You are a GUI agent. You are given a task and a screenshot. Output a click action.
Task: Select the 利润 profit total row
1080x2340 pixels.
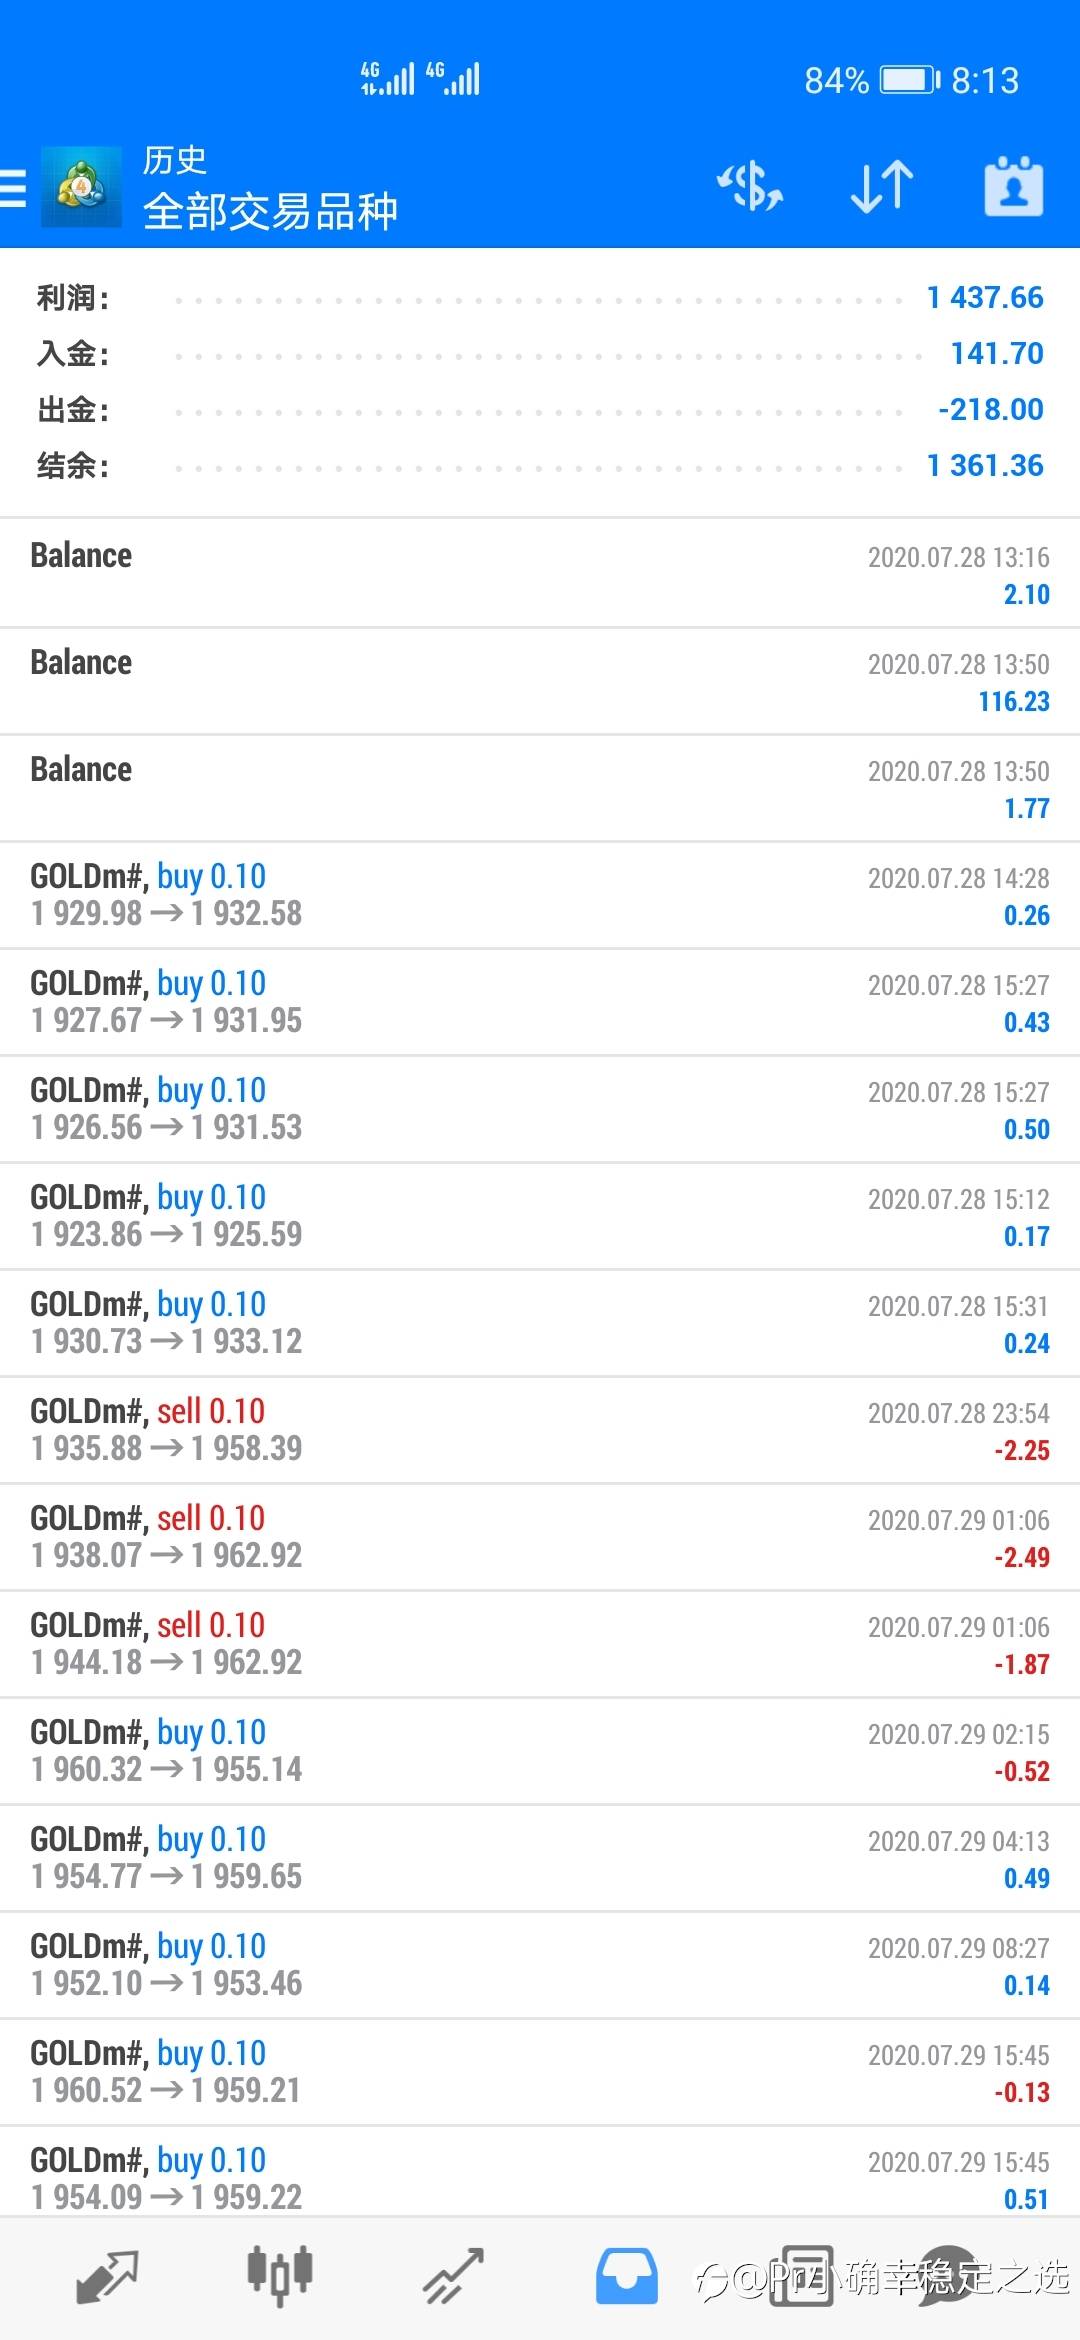(x=540, y=298)
